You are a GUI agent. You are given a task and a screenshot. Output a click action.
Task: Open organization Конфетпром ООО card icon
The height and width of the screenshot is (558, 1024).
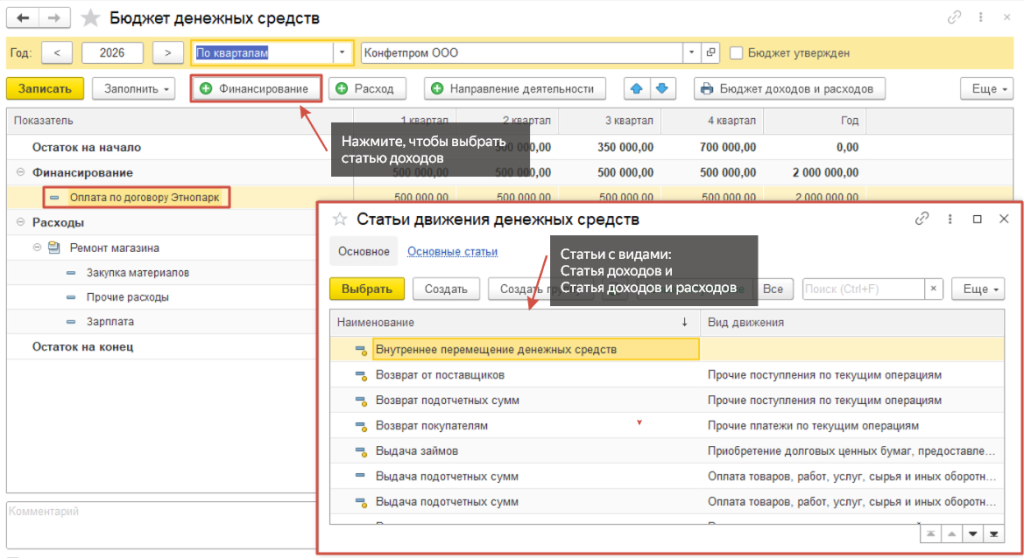pos(711,53)
